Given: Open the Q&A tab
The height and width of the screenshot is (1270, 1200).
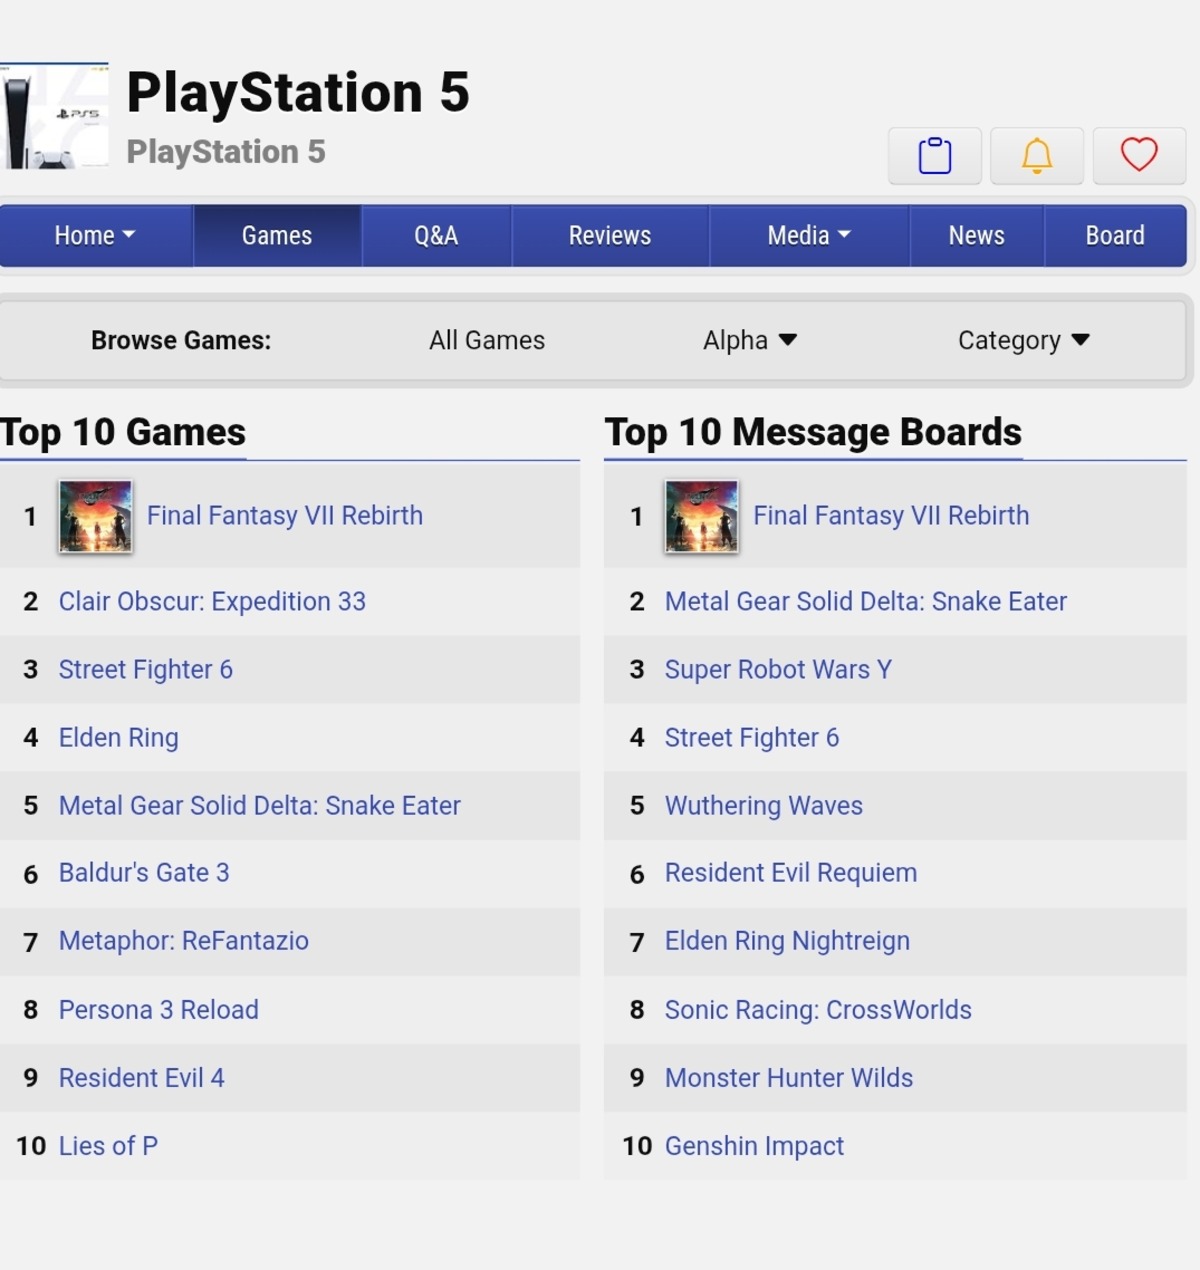Looking at the screenshot, I should (x=436, y=236).
